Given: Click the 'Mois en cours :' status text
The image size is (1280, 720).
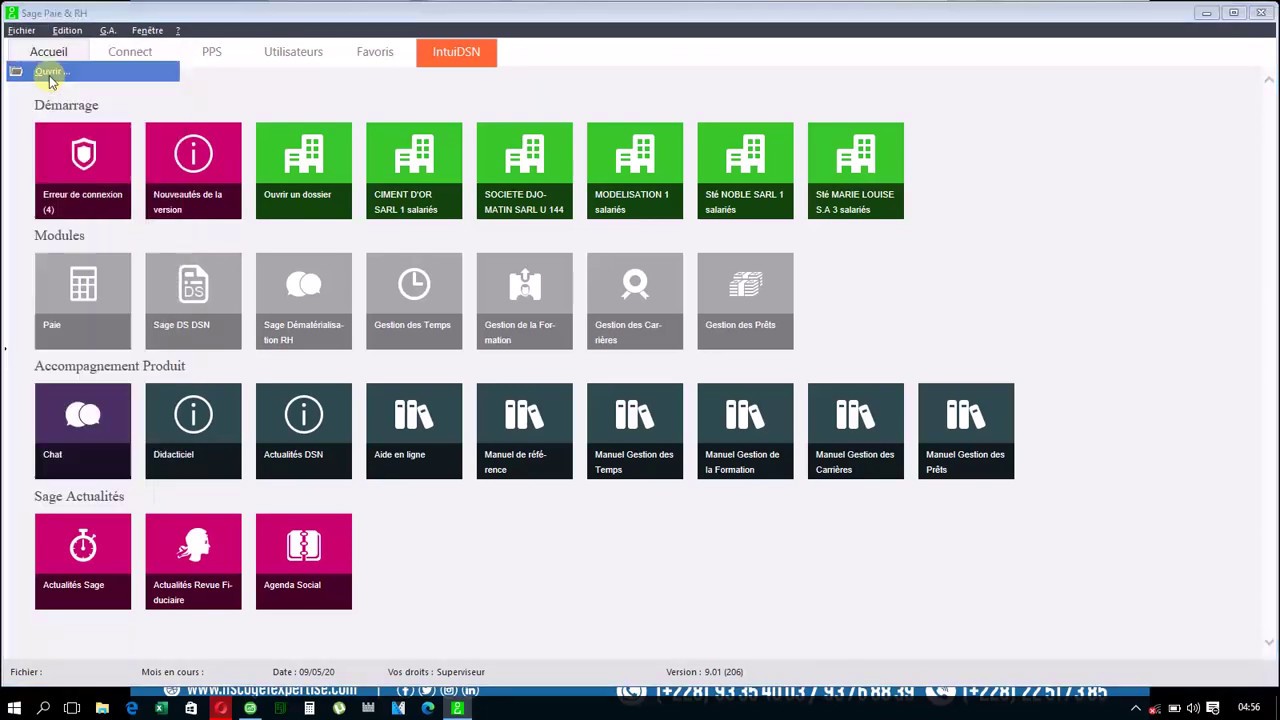Looking at the screenshot, I should pos(172,672).
